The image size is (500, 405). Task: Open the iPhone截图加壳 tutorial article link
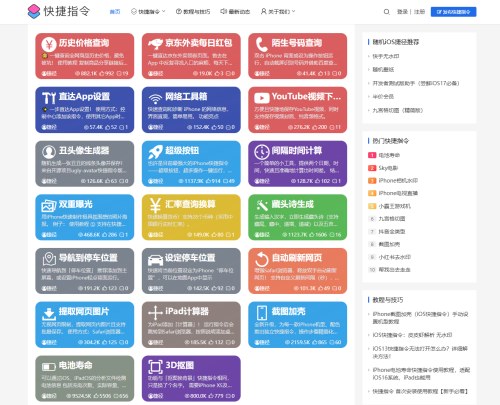420,318
